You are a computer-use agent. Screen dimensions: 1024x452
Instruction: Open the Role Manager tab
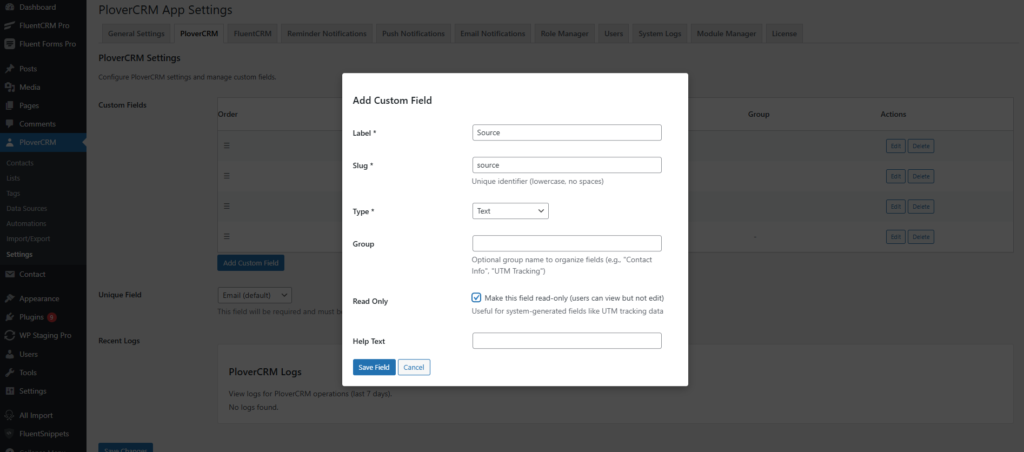(x=564, y=33)
